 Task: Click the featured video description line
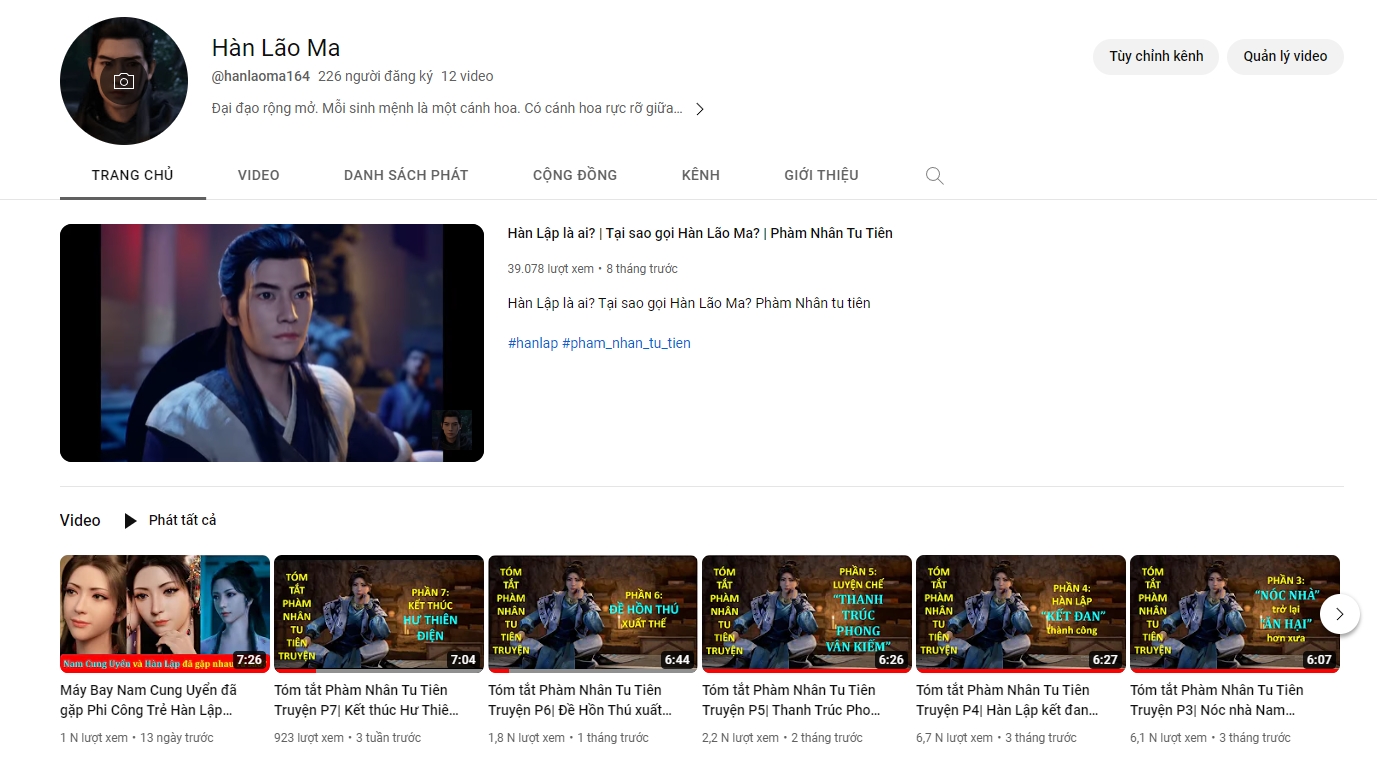tap(689, 303)
